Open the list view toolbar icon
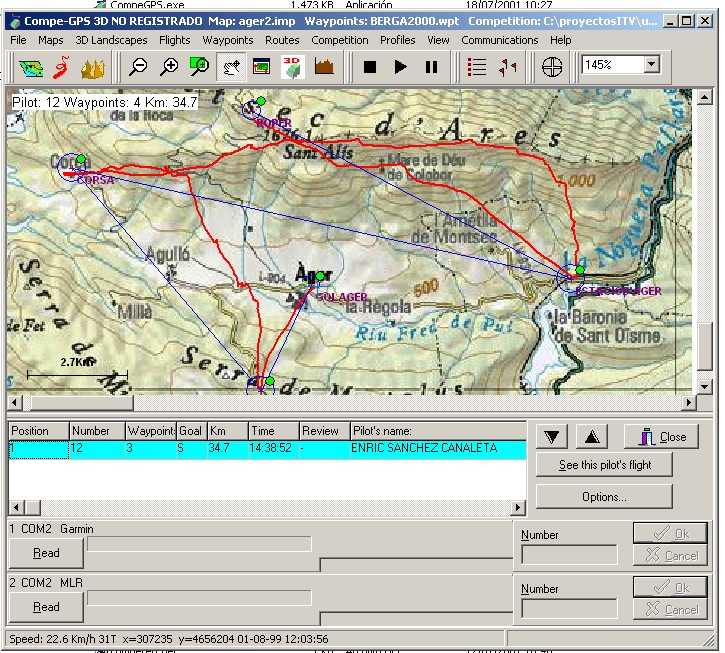The width and height of the screenshot is (725, 653). [477, 68]
